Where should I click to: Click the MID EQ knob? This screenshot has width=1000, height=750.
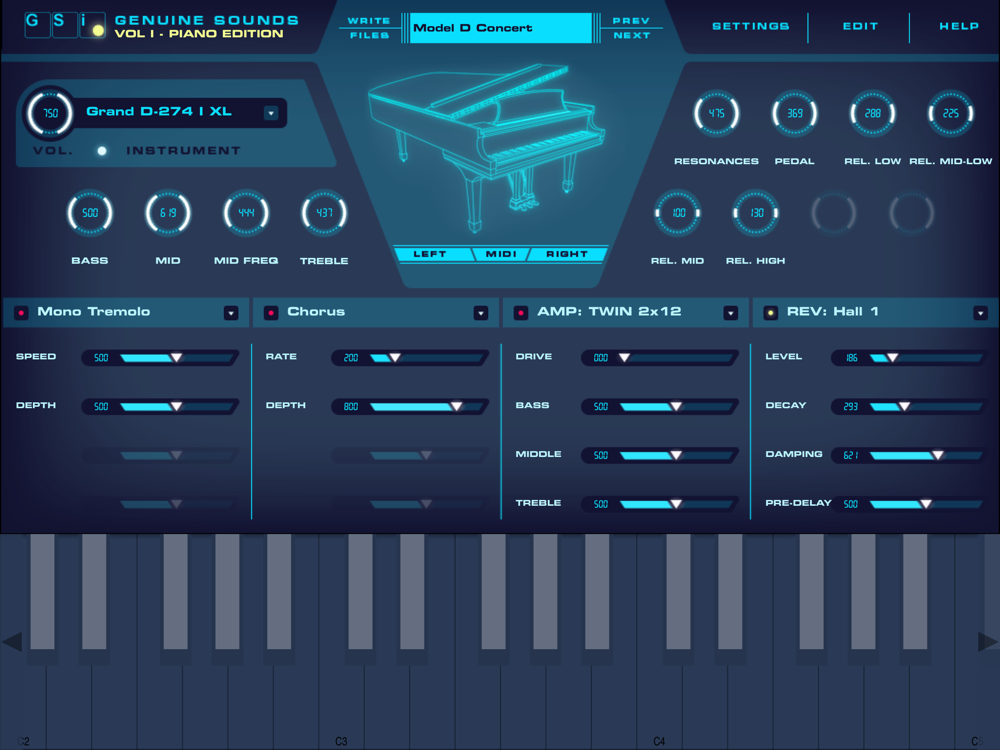[x=168, y=213]
